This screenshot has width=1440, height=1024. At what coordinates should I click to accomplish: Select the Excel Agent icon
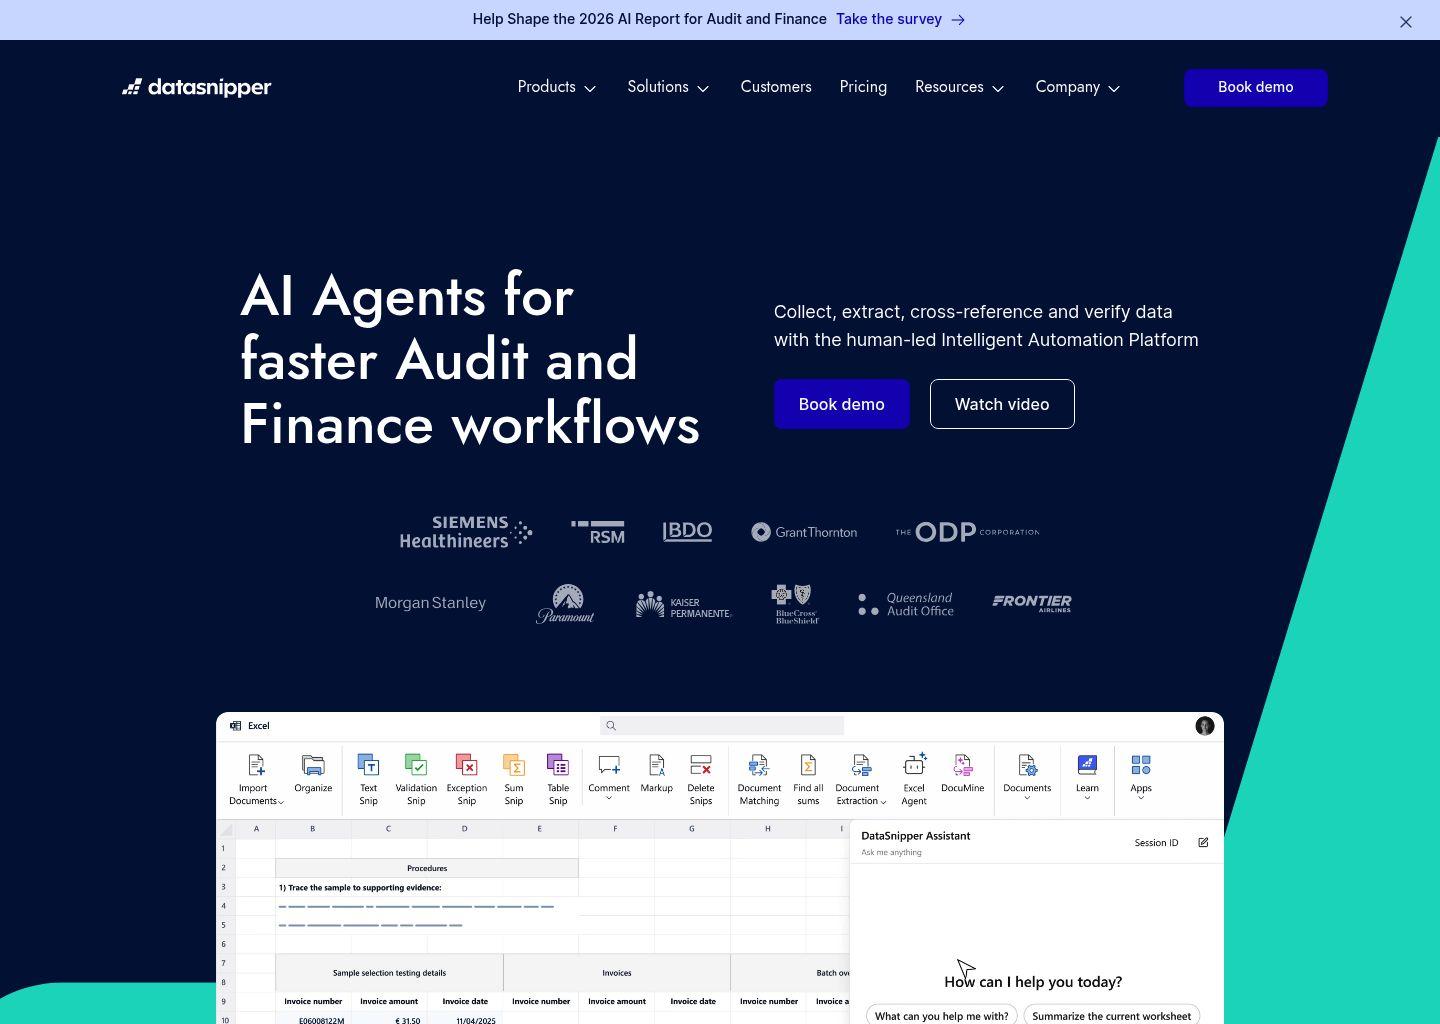[914, 766]
